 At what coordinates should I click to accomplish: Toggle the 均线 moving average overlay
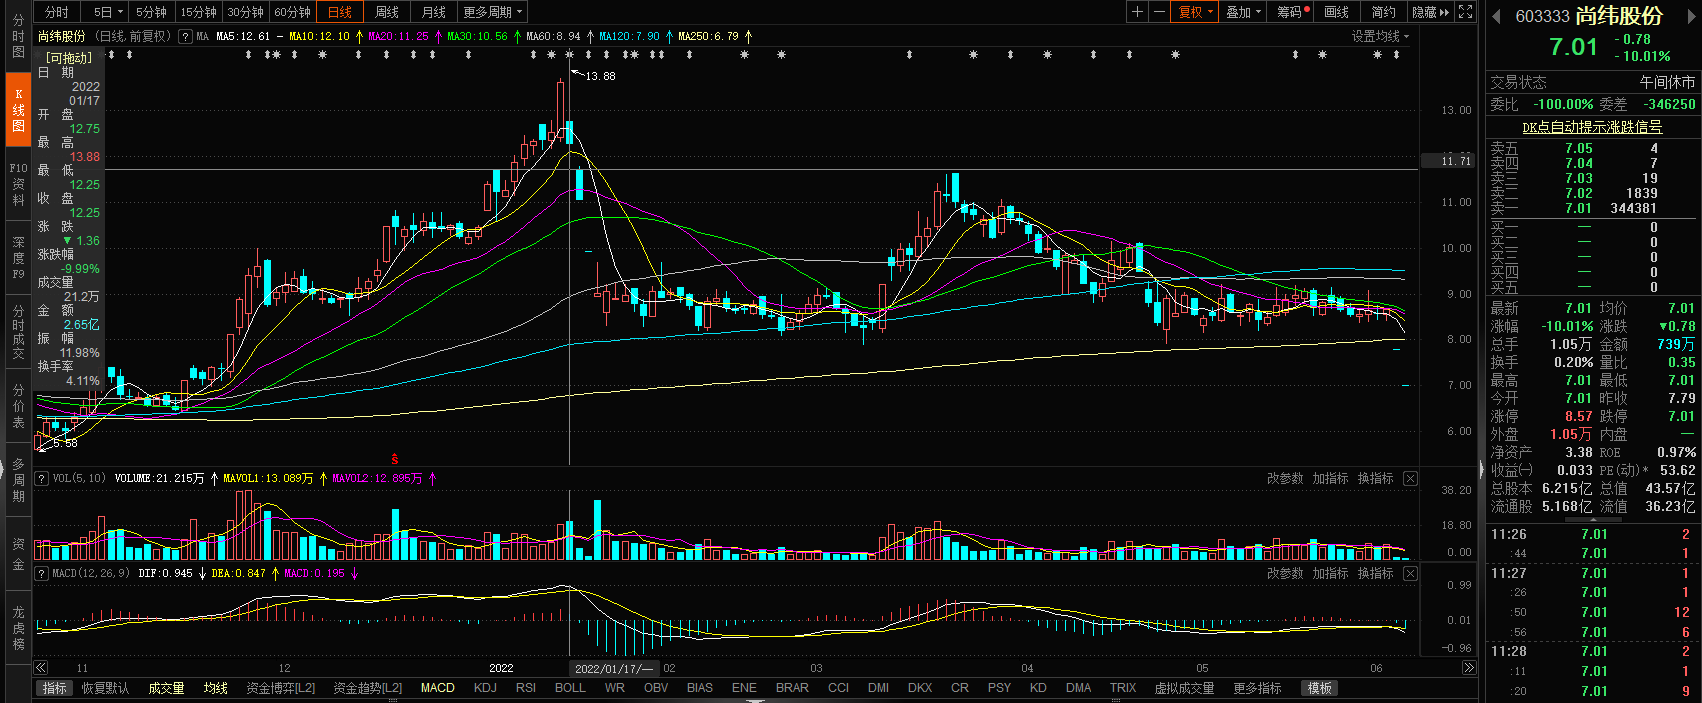[216, 688]
